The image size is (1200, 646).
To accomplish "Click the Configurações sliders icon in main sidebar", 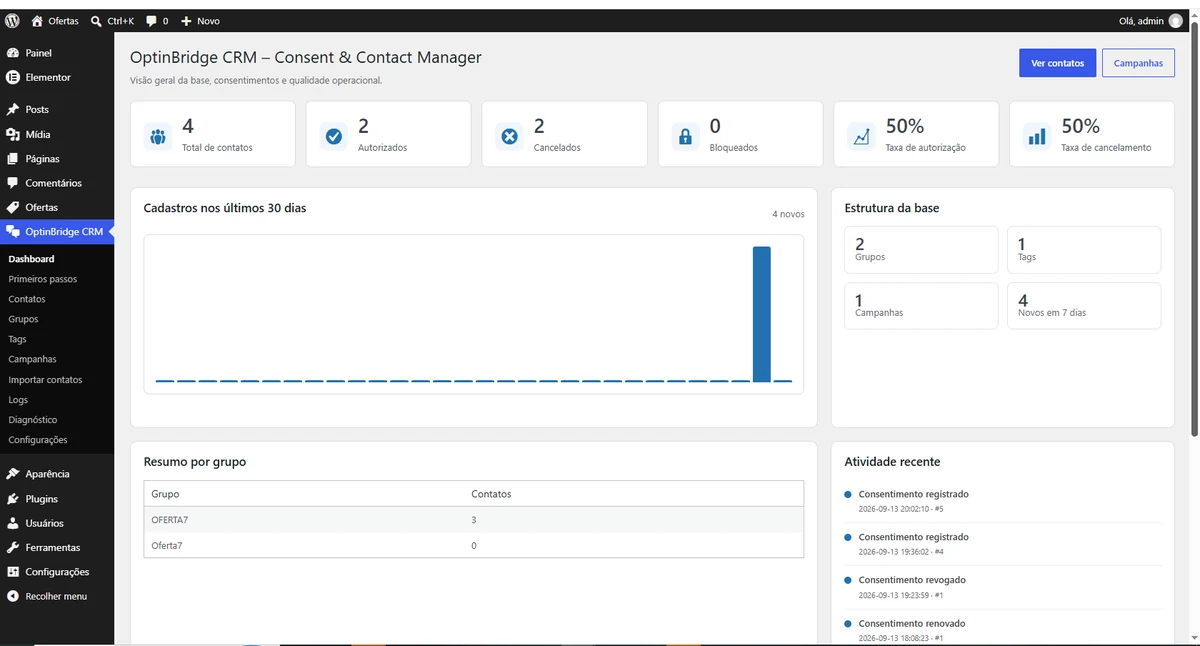I will tap(13, 572).
